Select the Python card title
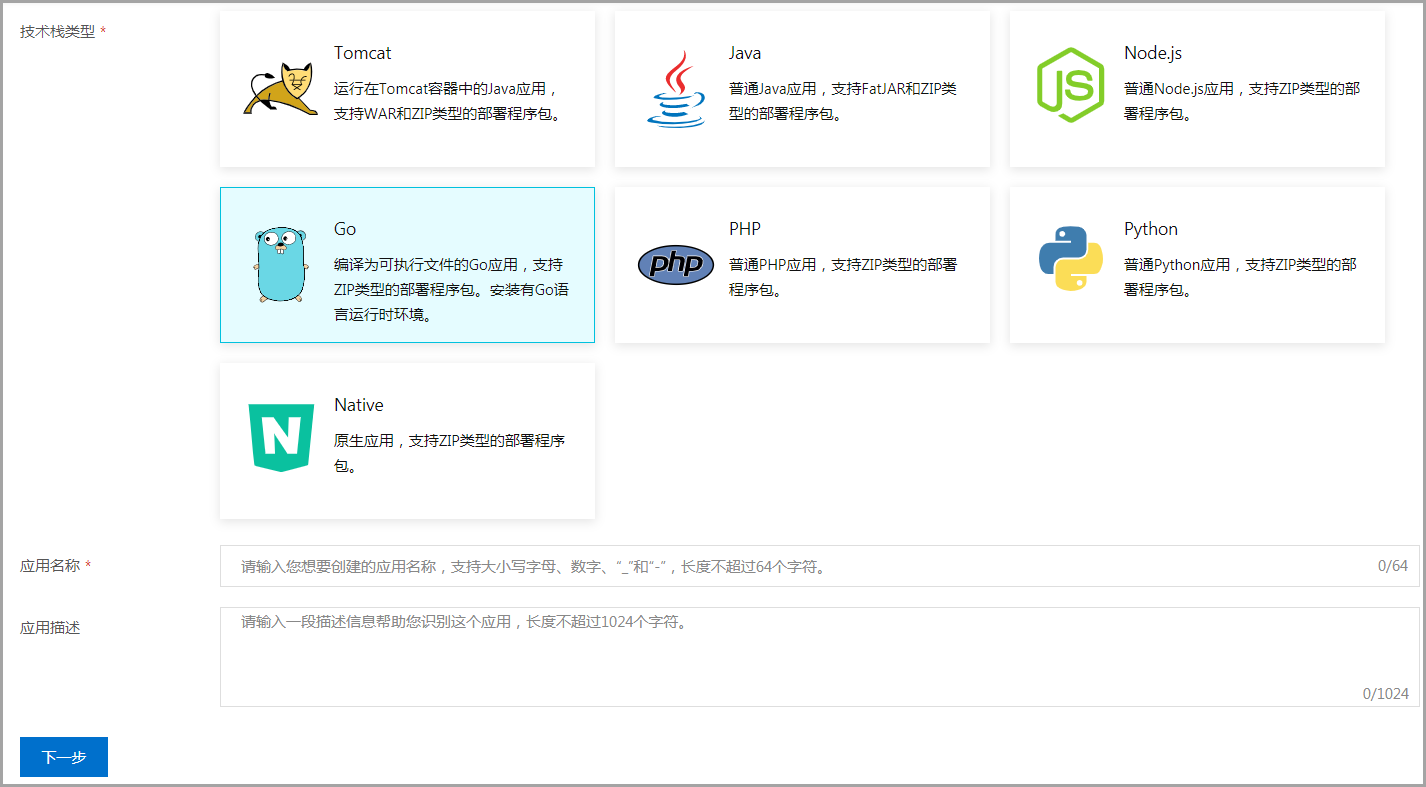1426x787 pixels. point(1151,229)
